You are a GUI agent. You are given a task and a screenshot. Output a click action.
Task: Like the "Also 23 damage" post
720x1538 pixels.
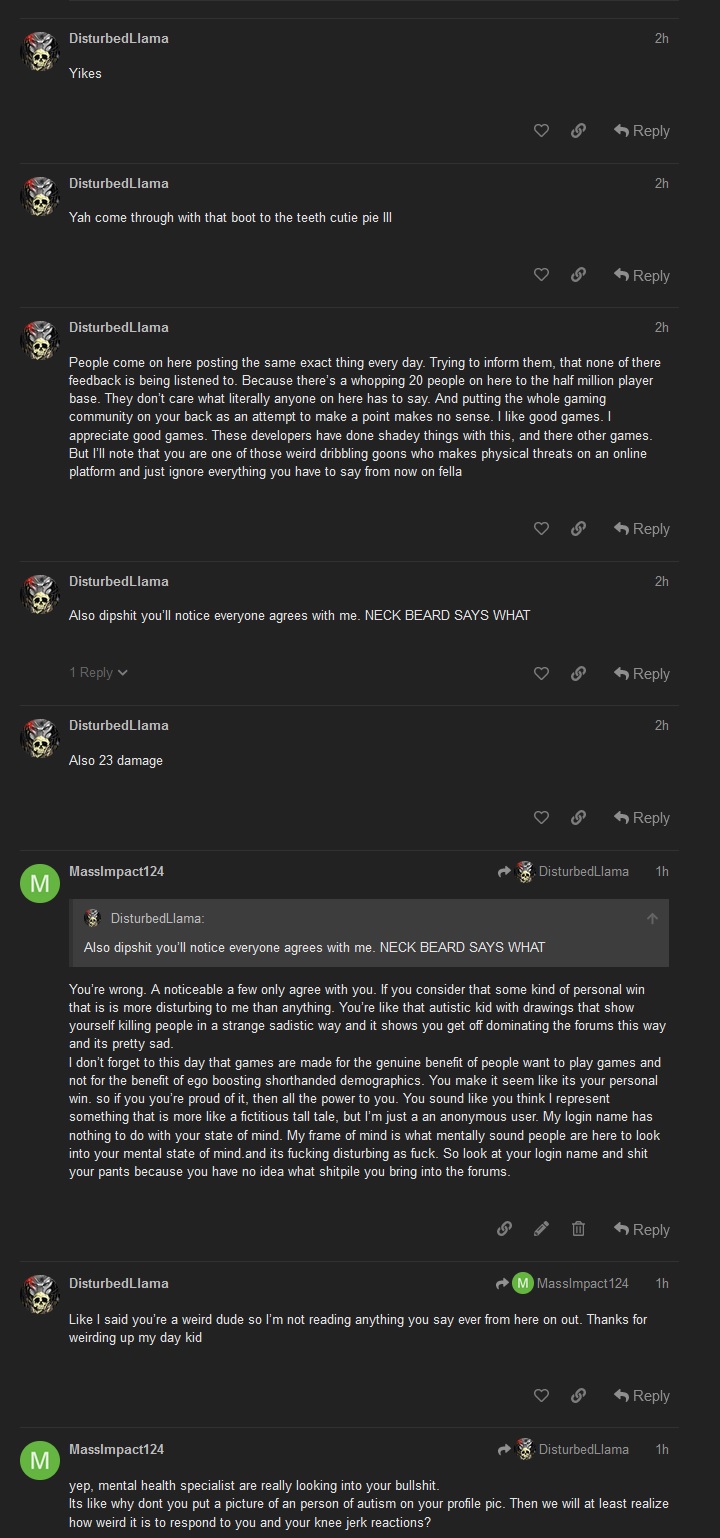(541, 818)
